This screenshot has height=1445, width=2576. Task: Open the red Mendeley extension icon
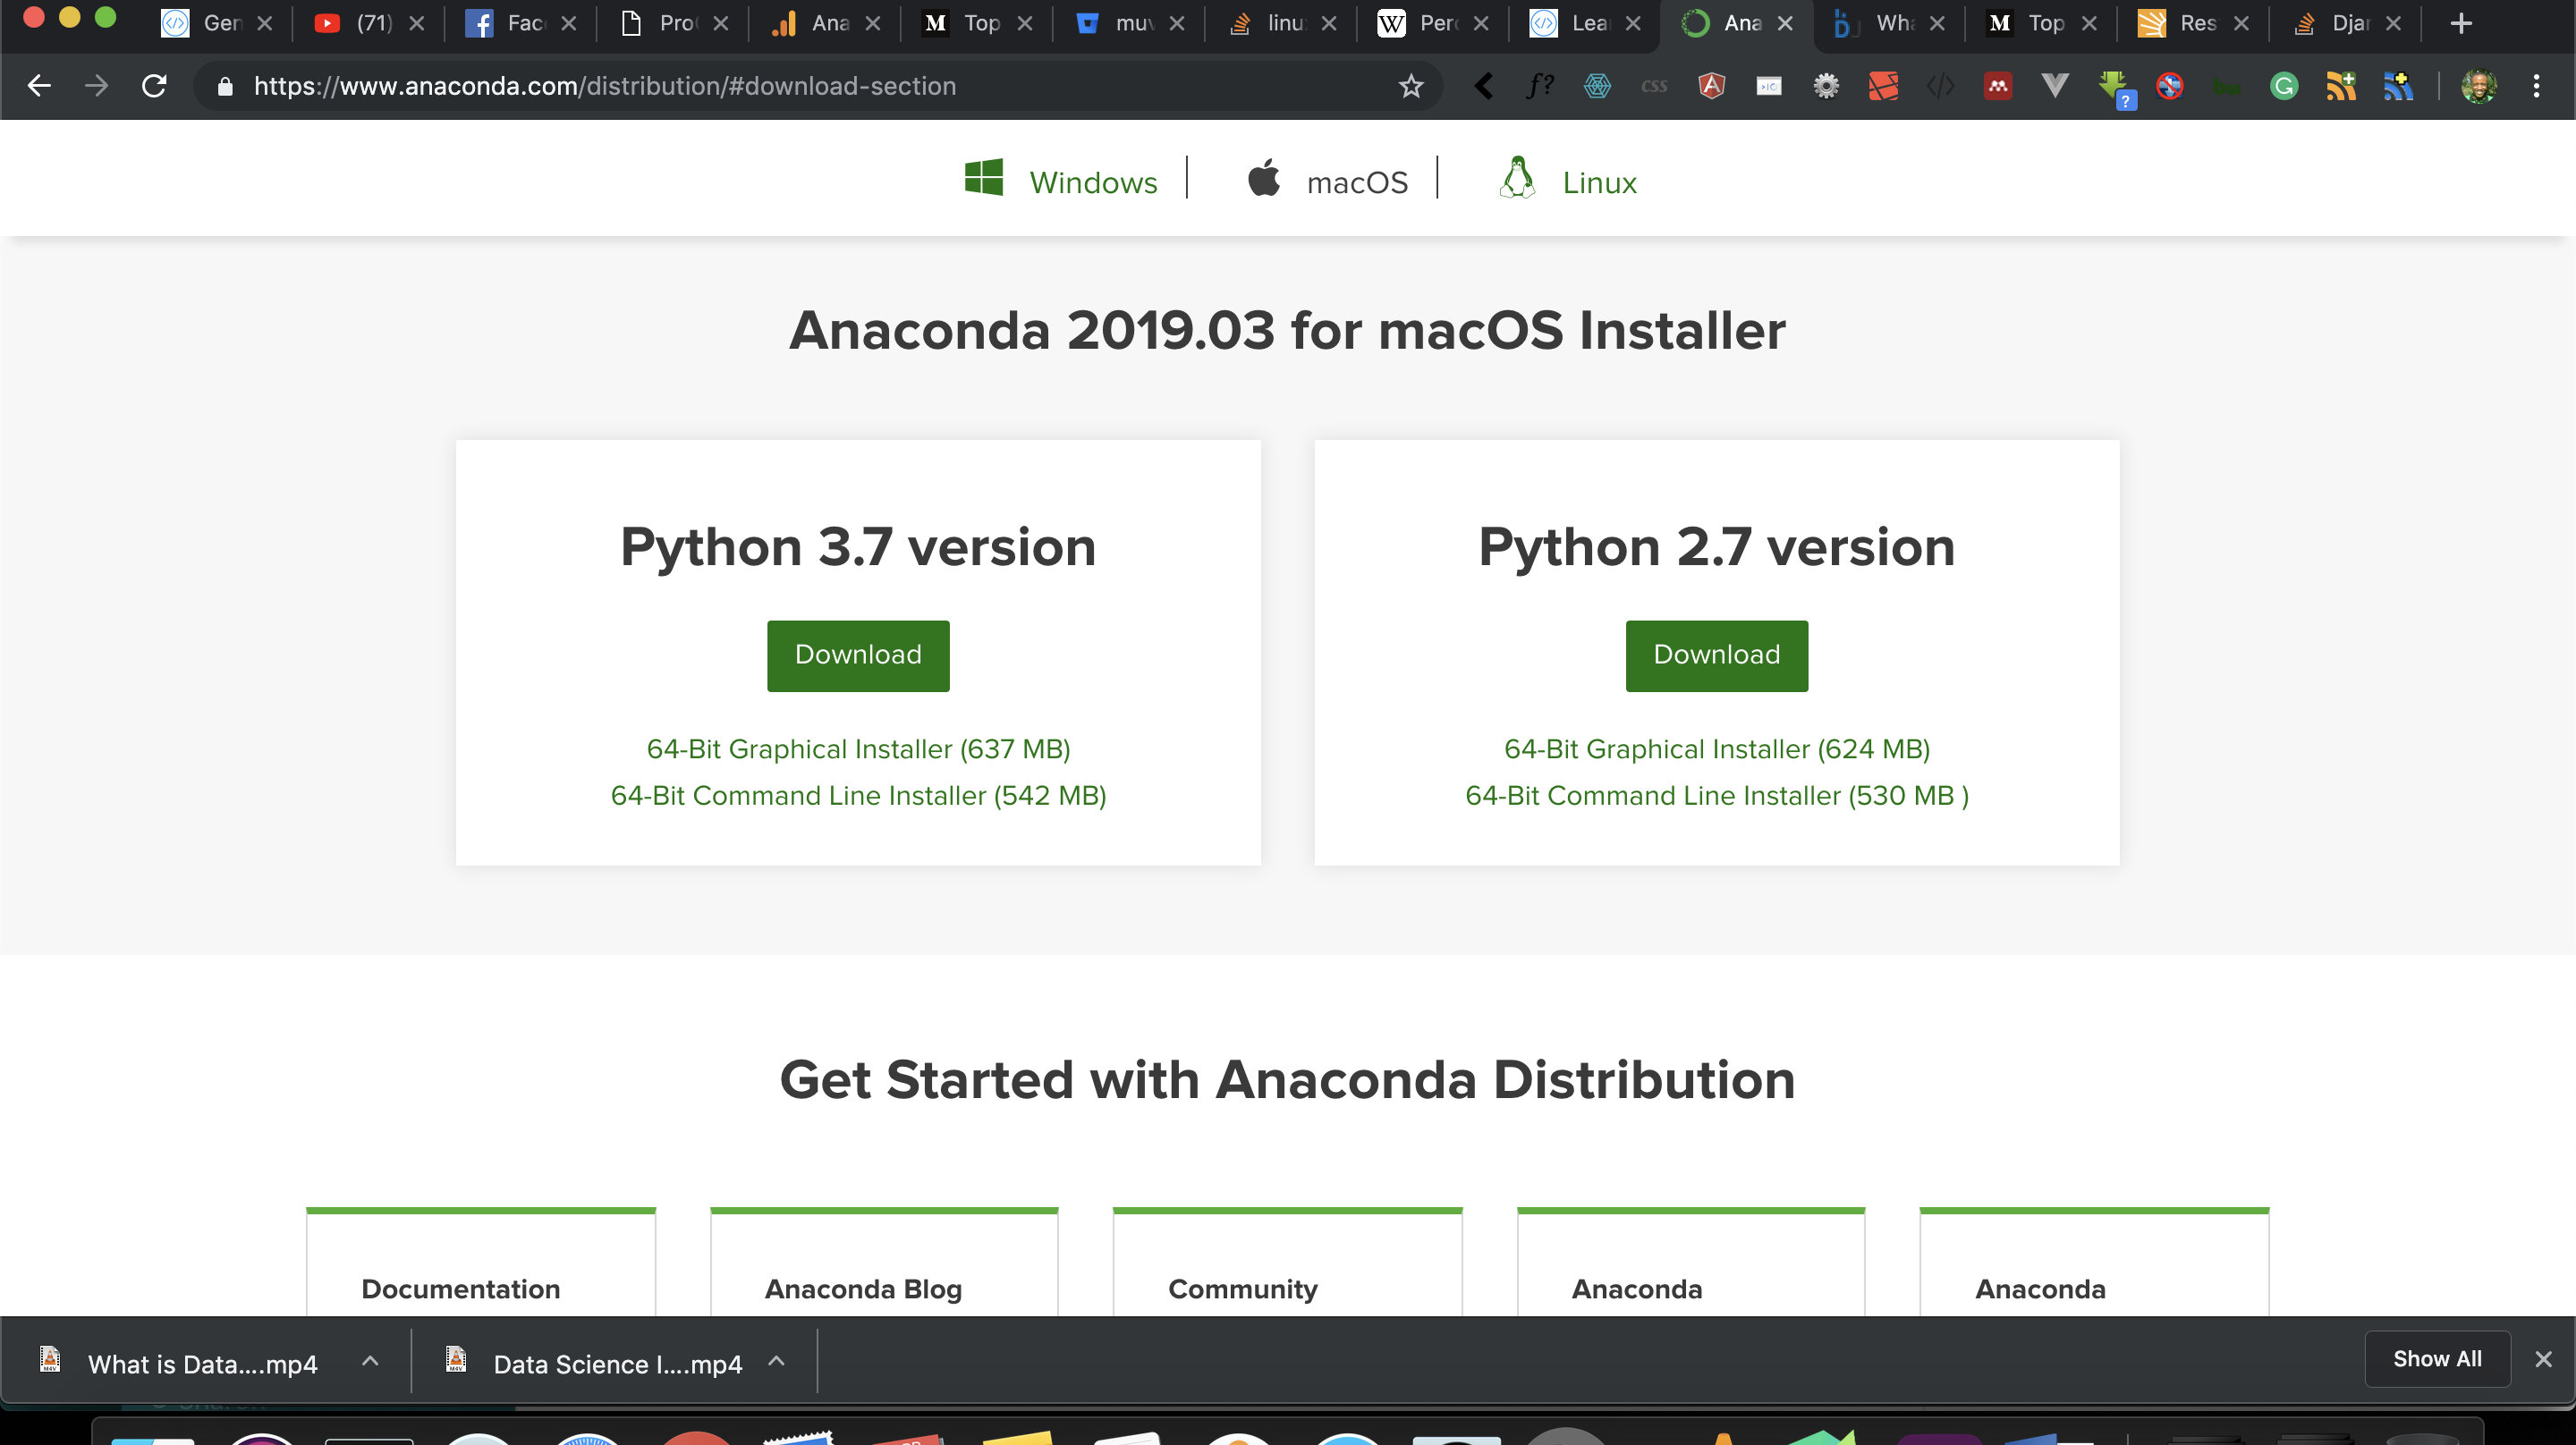(x=1997, y=86)
